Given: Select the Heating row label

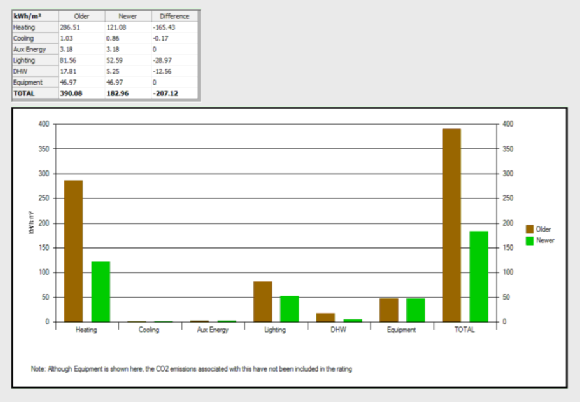Looking at the screenshot, I should (35, 27).
